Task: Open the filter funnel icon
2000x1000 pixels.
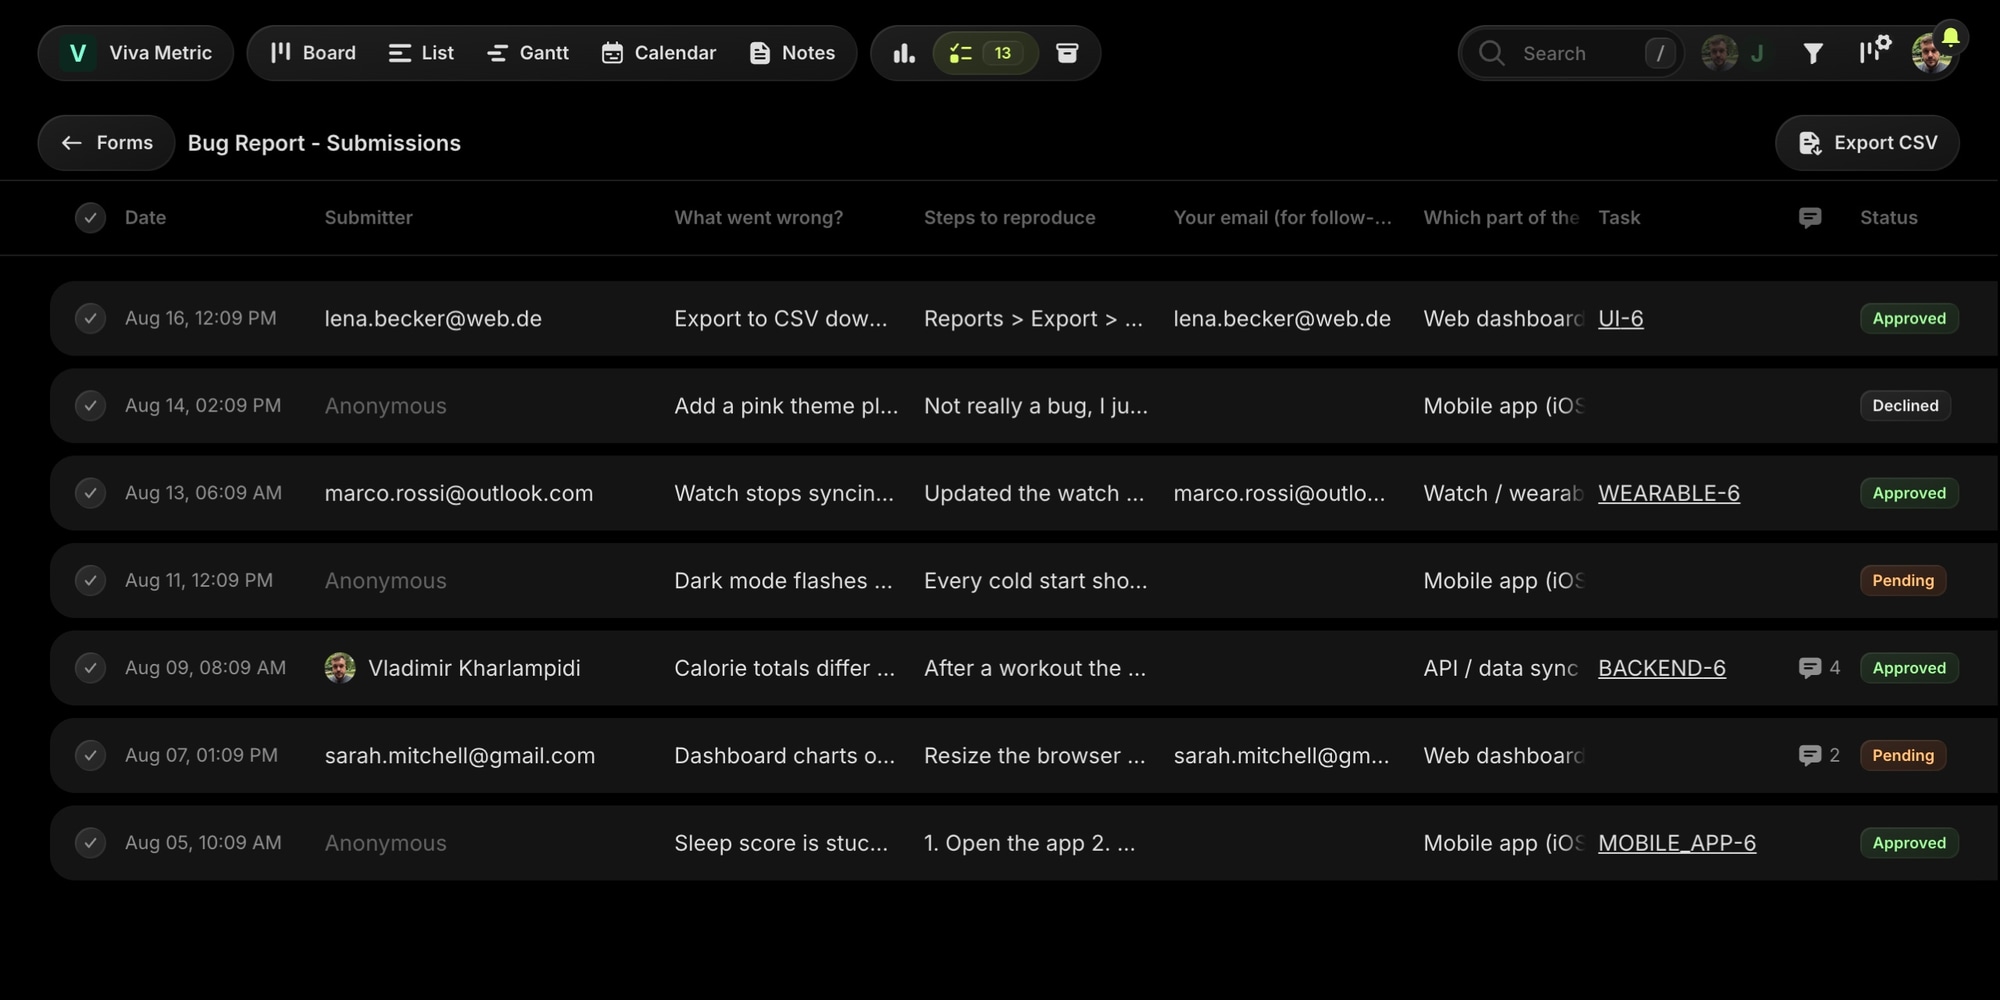Action: [x=1813, y=53]
